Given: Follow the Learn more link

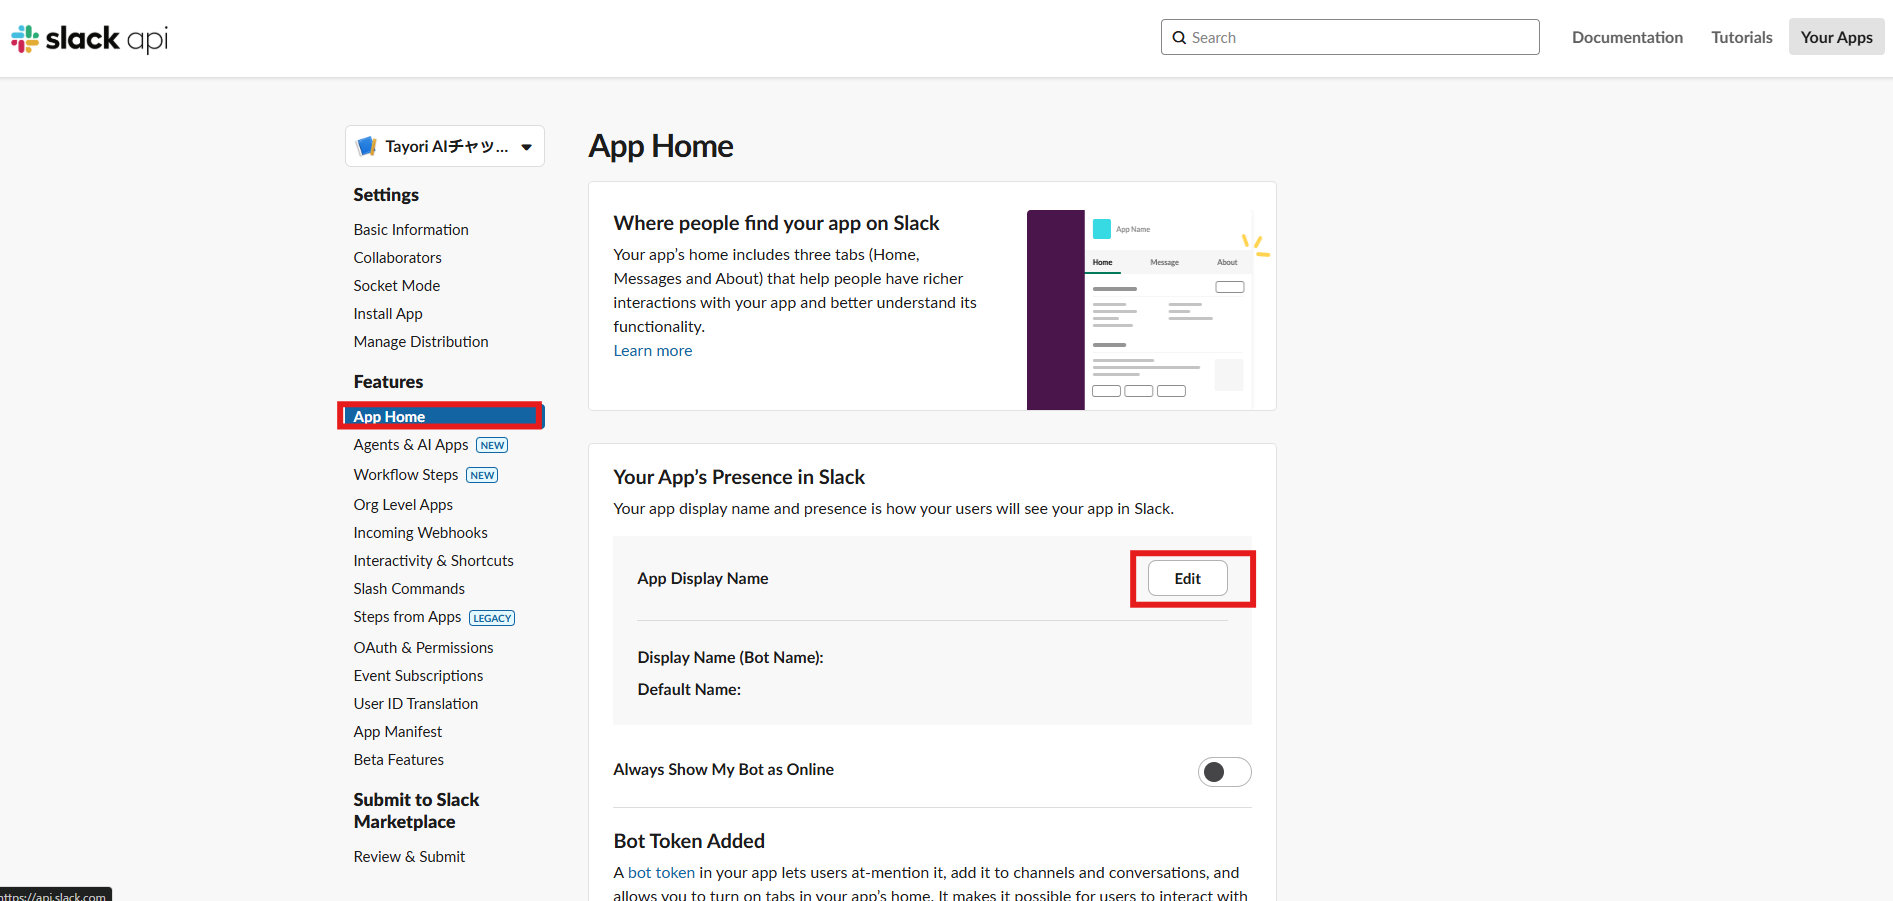Looking at the screenshot, I should 652,351.
